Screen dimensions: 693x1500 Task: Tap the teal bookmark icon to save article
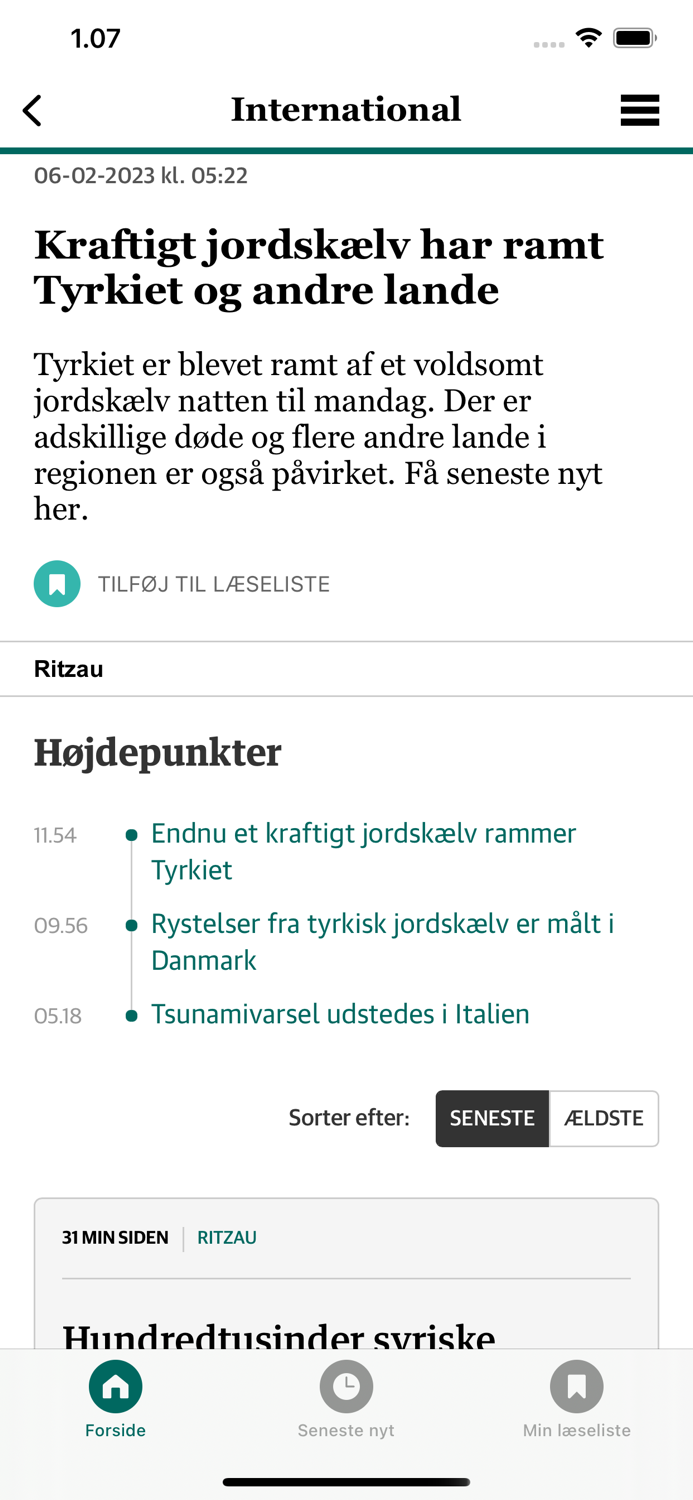click(57, 583)
